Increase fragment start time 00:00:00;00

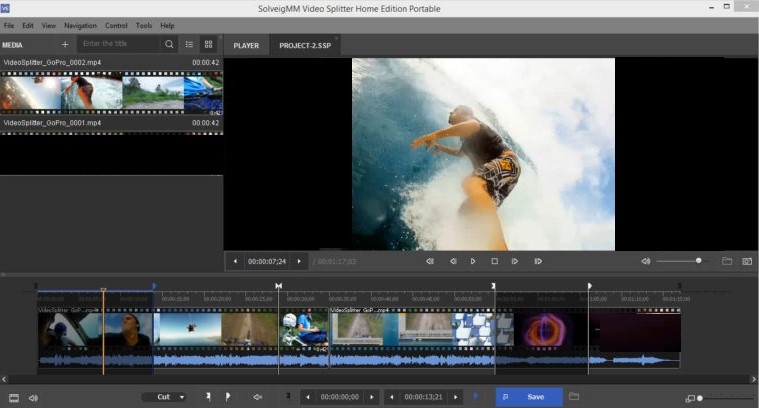pos(372,397)
